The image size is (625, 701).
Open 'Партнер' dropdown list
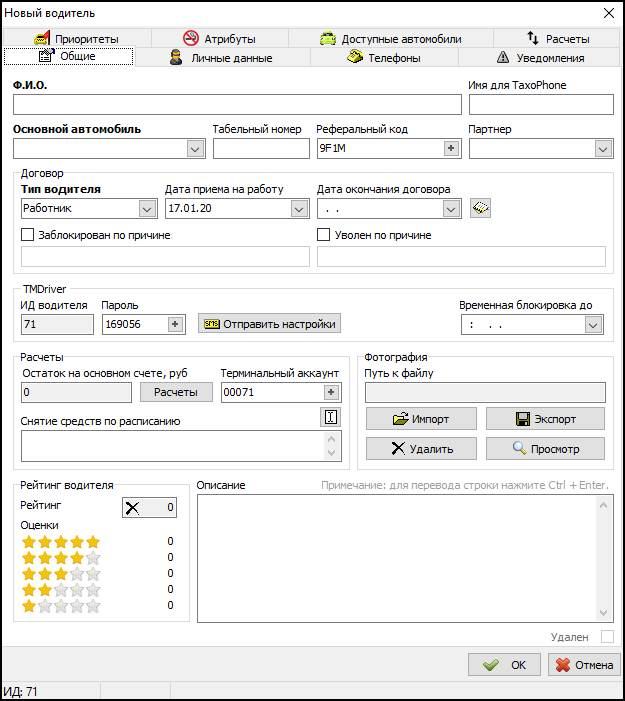coord(603,149)
